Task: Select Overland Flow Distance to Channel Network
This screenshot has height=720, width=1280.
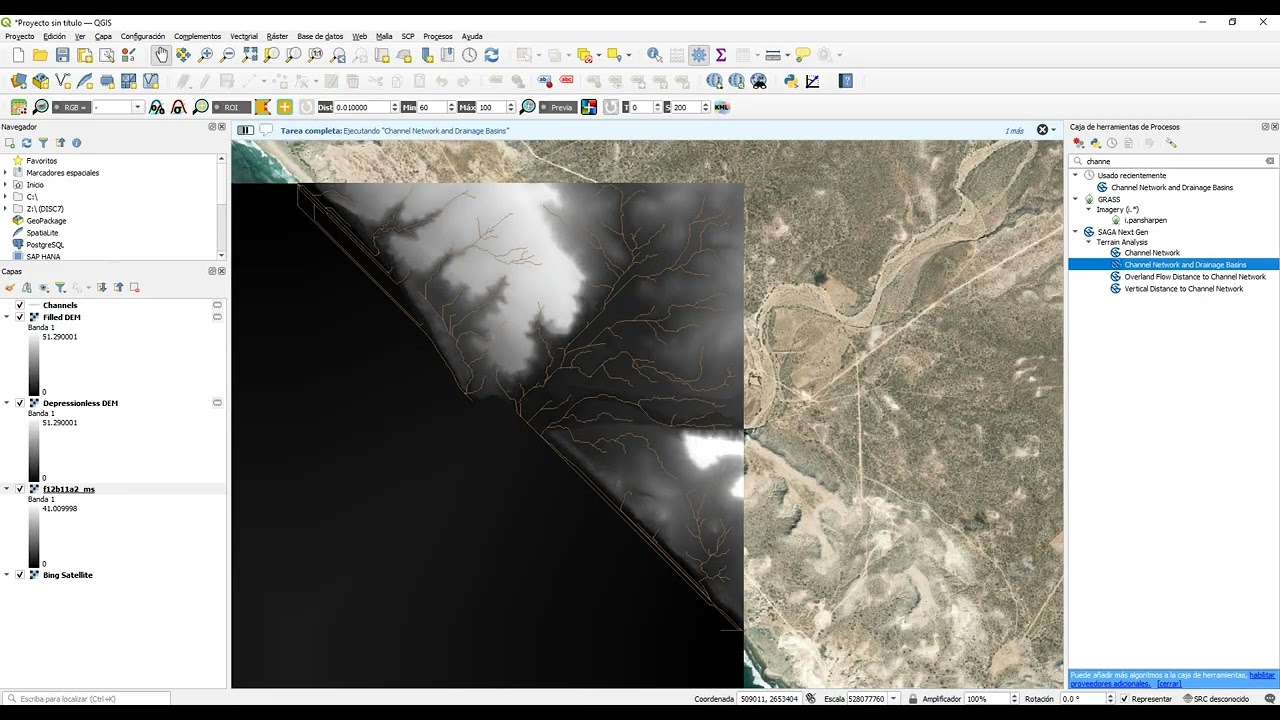Action: point(1195,277)
